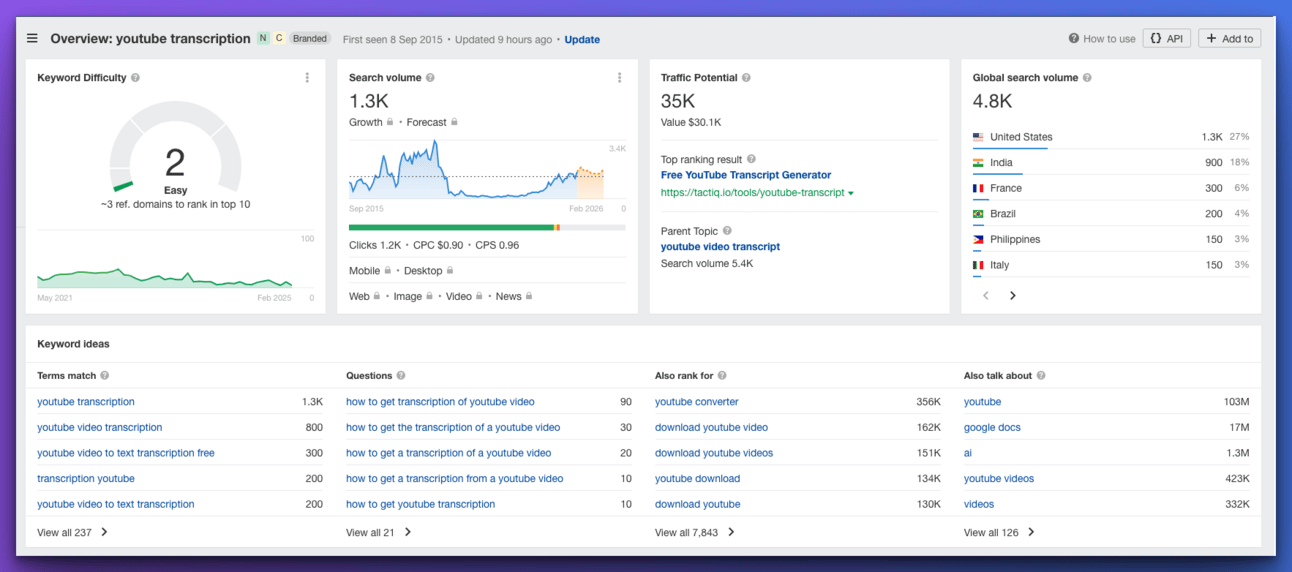Click the India country row

tap(1111, 163)
